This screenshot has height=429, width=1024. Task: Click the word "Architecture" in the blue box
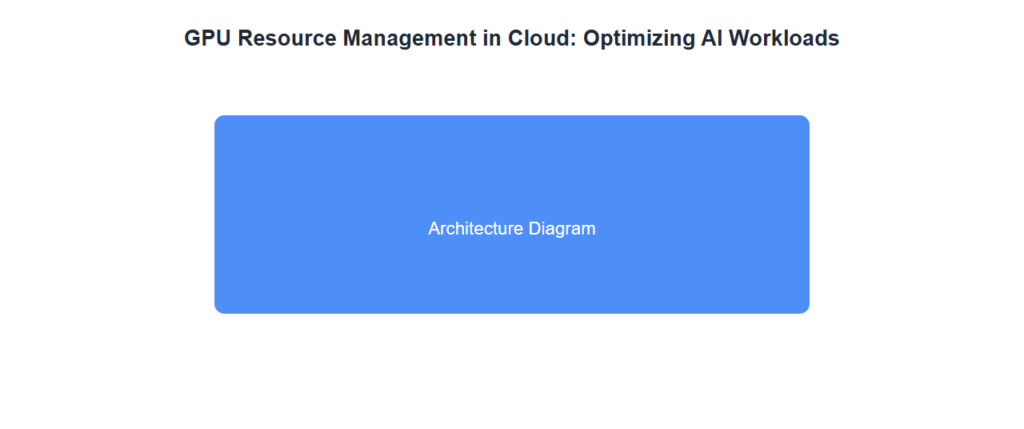[476, 229]
